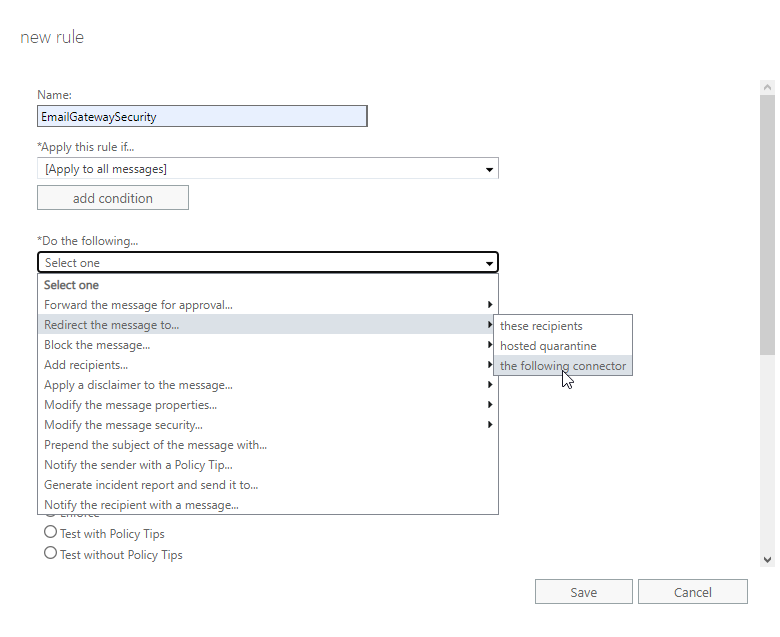Viewport: 780px width, 637px height.
Task: Open the 'Do the following' dropdown
Action: pyautogui.click(x=267, y=263)
